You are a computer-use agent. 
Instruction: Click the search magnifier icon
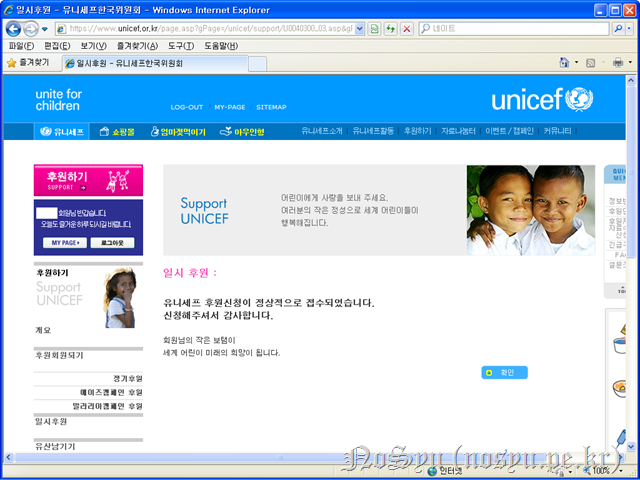620,30
